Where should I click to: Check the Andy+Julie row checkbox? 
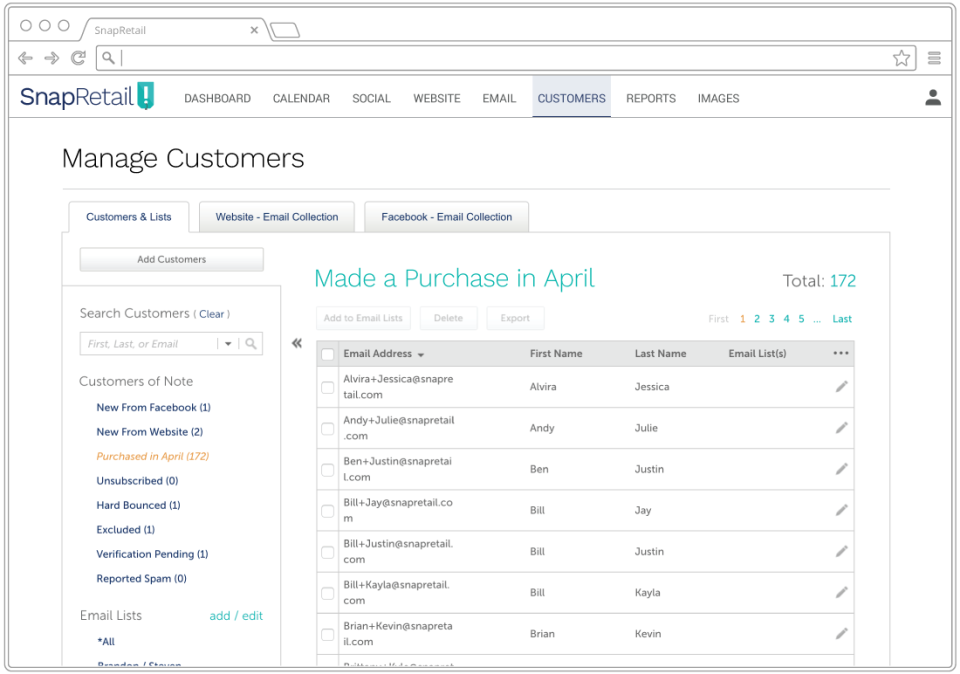pyautogui.click(x=328, y=428)
